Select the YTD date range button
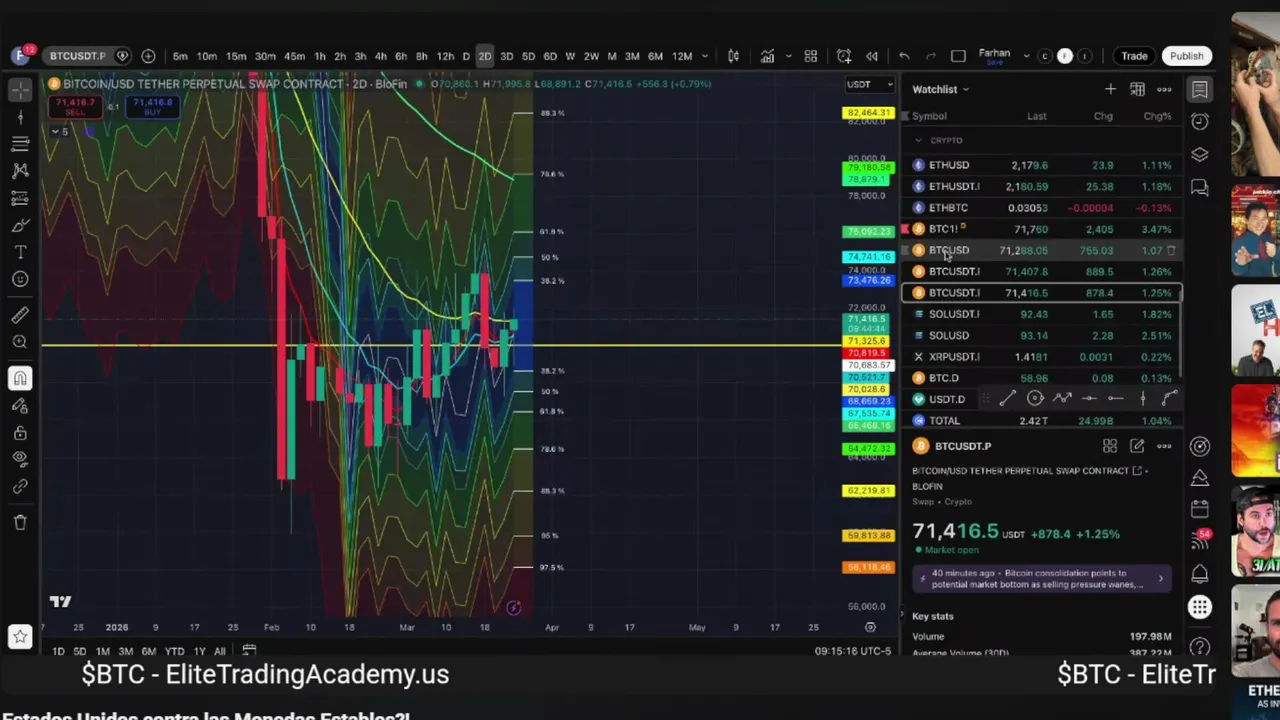Viewport: 1280px width, 720px height. (174, 651)
